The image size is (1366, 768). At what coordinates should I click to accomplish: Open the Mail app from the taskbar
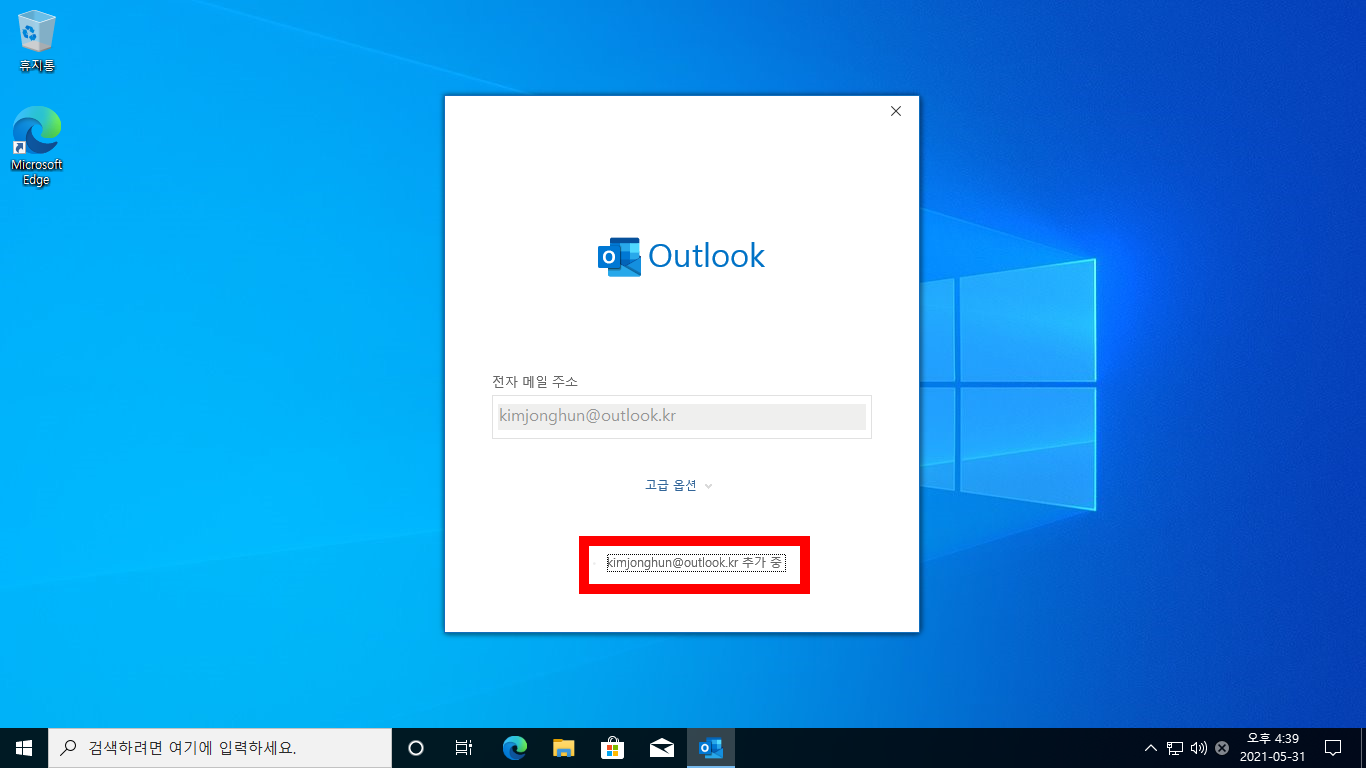pyautogui.click(x=662, y=747)
